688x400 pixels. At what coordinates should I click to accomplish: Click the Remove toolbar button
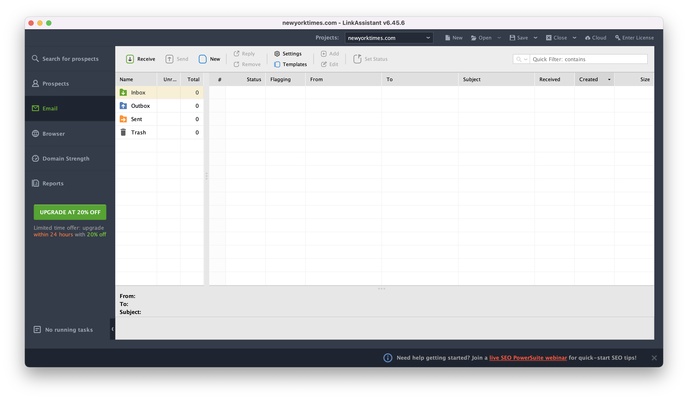click(x=247, y=64)
